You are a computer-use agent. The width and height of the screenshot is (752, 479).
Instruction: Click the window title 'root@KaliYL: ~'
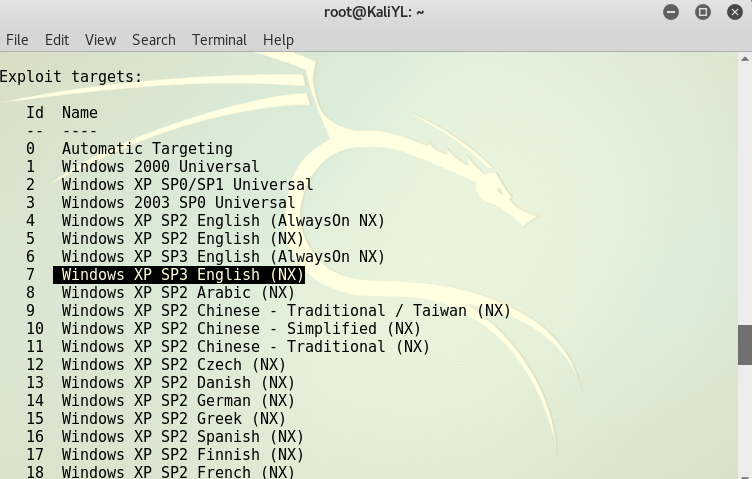pos(374,12)
